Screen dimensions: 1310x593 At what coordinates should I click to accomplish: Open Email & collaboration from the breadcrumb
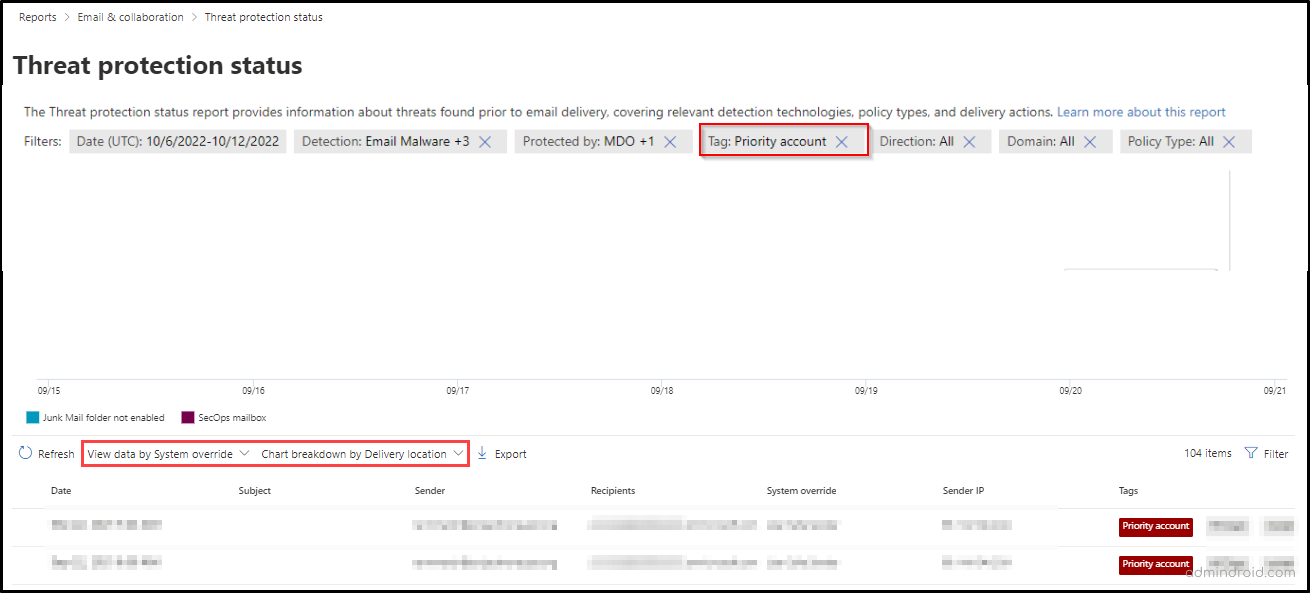[130, 16]
